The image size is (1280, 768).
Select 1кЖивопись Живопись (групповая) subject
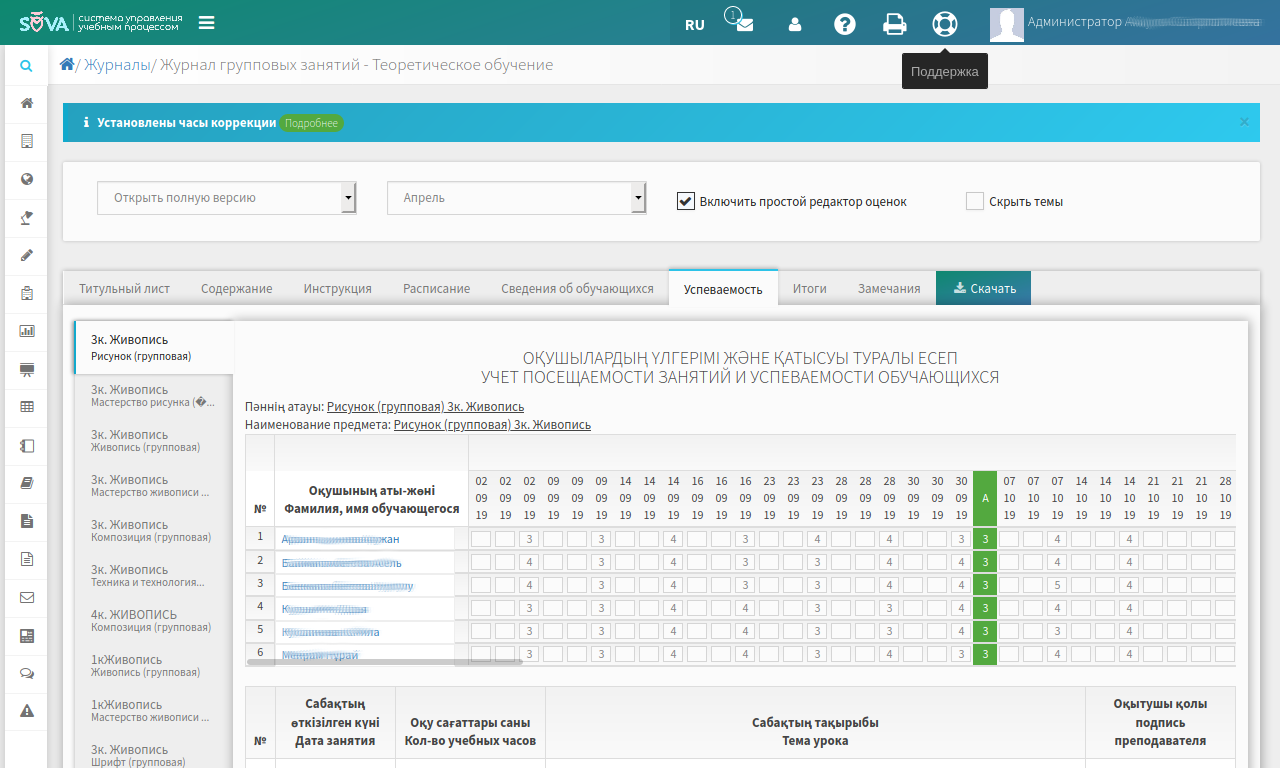(154, 666)
